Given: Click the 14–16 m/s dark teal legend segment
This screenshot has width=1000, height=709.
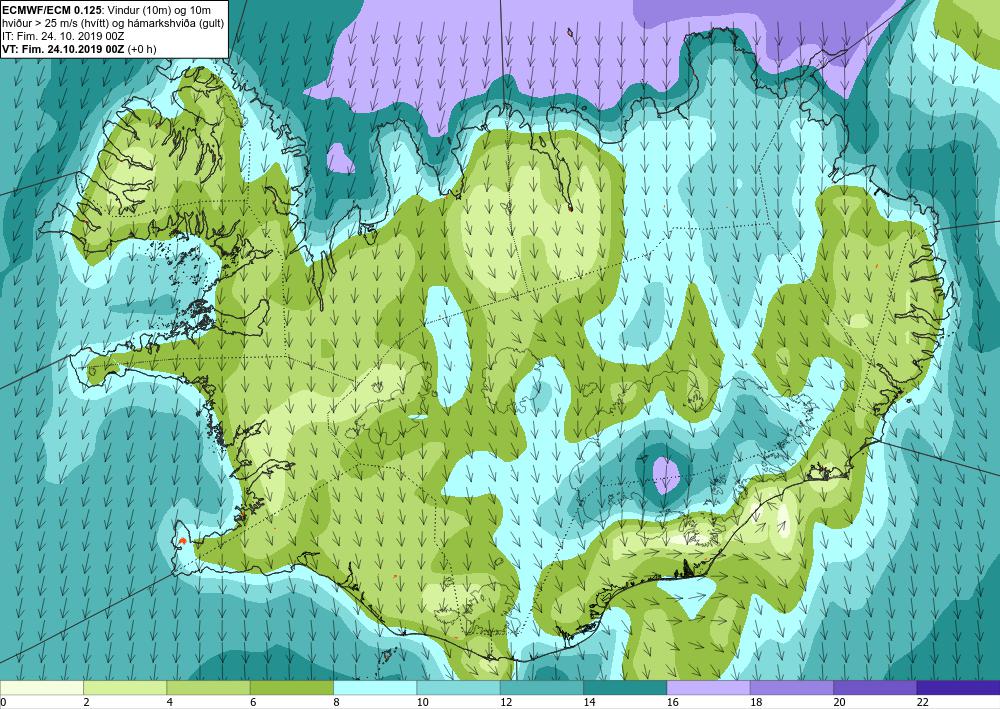Looking at the screenshot, I should 625,687.
